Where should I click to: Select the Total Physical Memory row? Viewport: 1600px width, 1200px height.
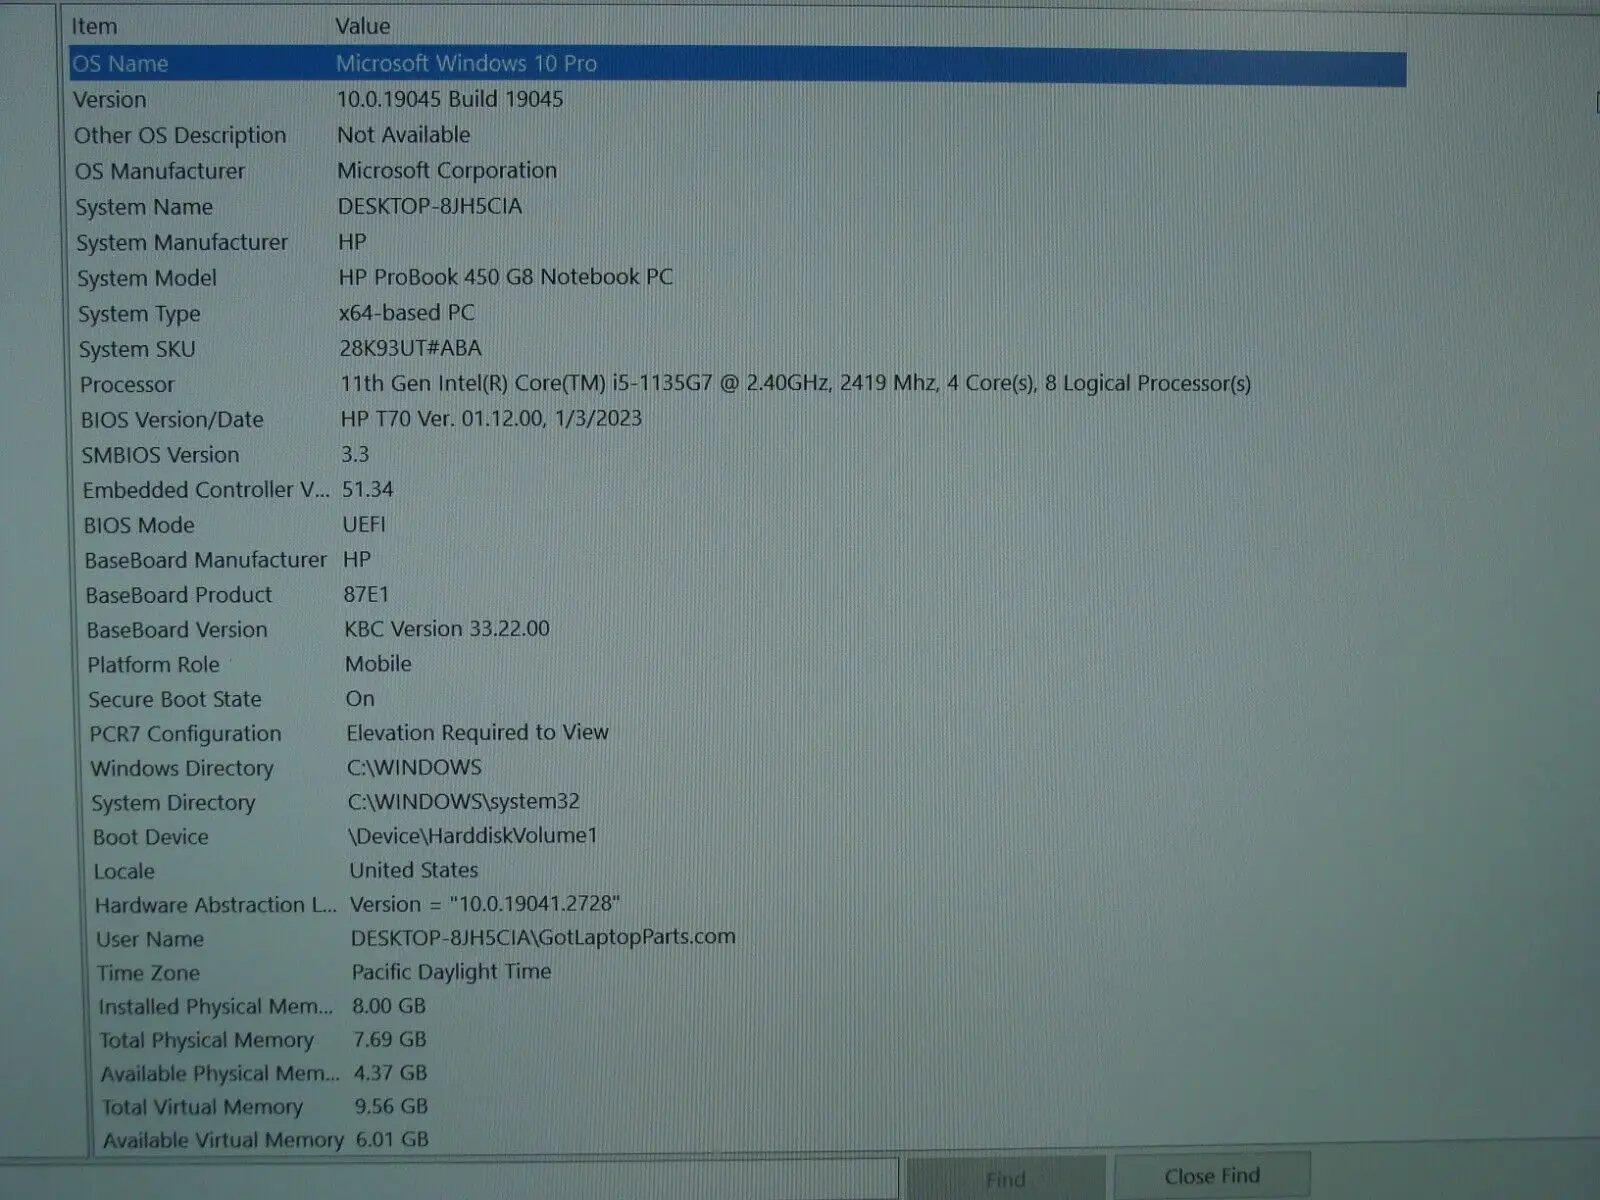click(x=207, y=1041)
